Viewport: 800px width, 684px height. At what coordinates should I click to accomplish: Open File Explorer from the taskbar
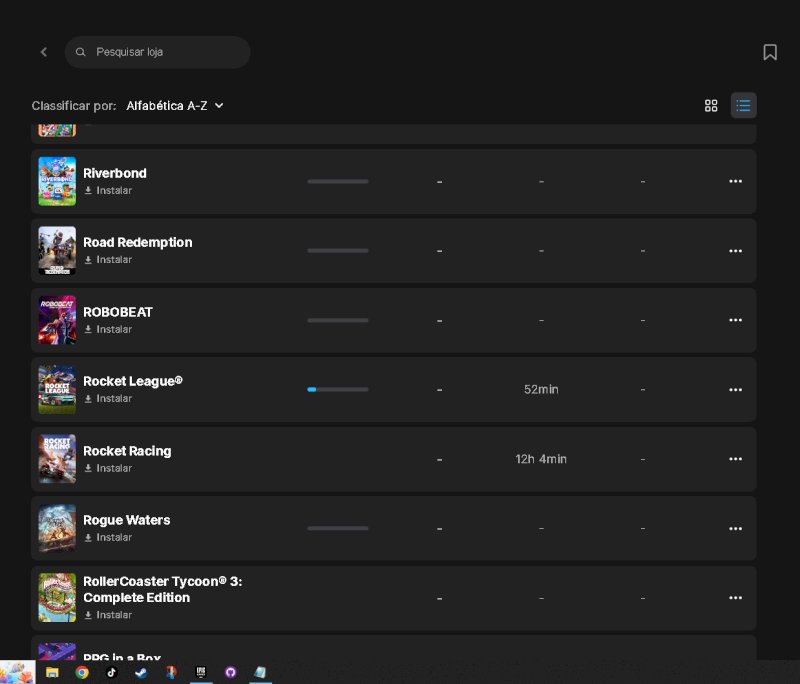pyautogui.click(x=52, y=672)
